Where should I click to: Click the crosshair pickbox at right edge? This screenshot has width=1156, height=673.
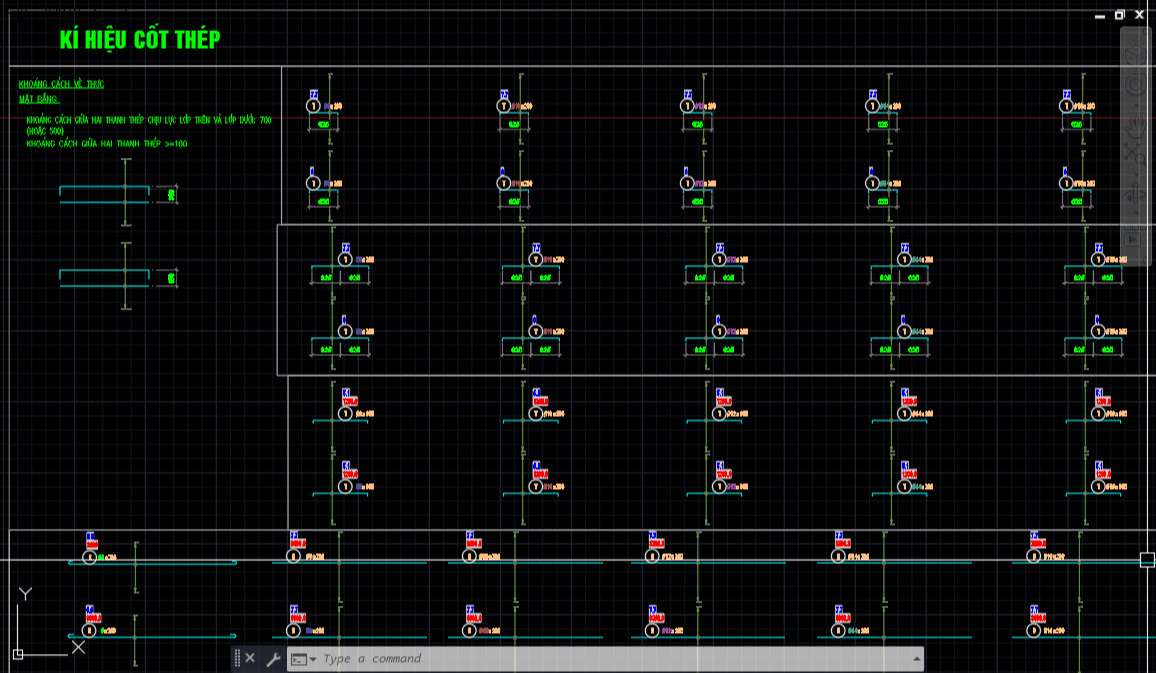[x=1147, y=560]
